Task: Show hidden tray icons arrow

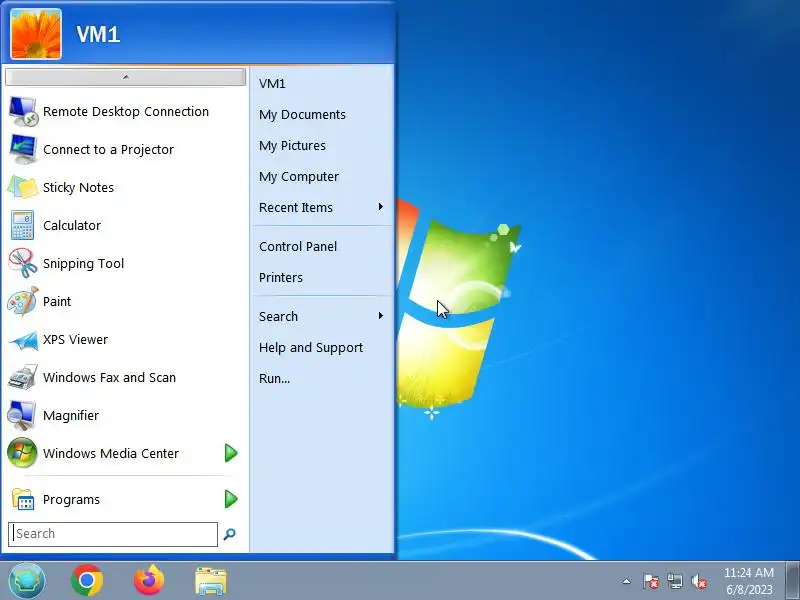Action: (x=627, y=581)
